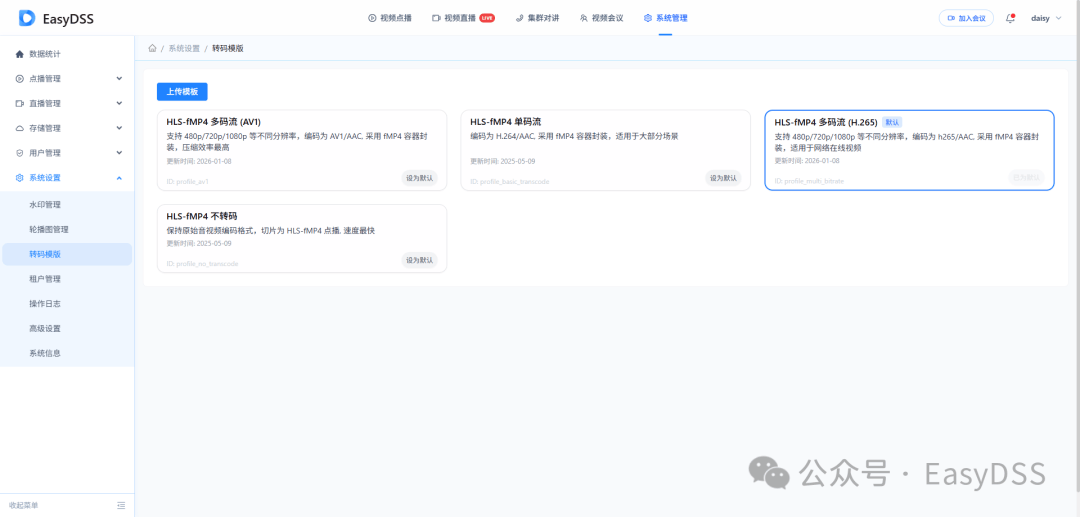Open 水印管理 submenu item
The height and width of the screenshot is (517, 1080).
point(68,204)
